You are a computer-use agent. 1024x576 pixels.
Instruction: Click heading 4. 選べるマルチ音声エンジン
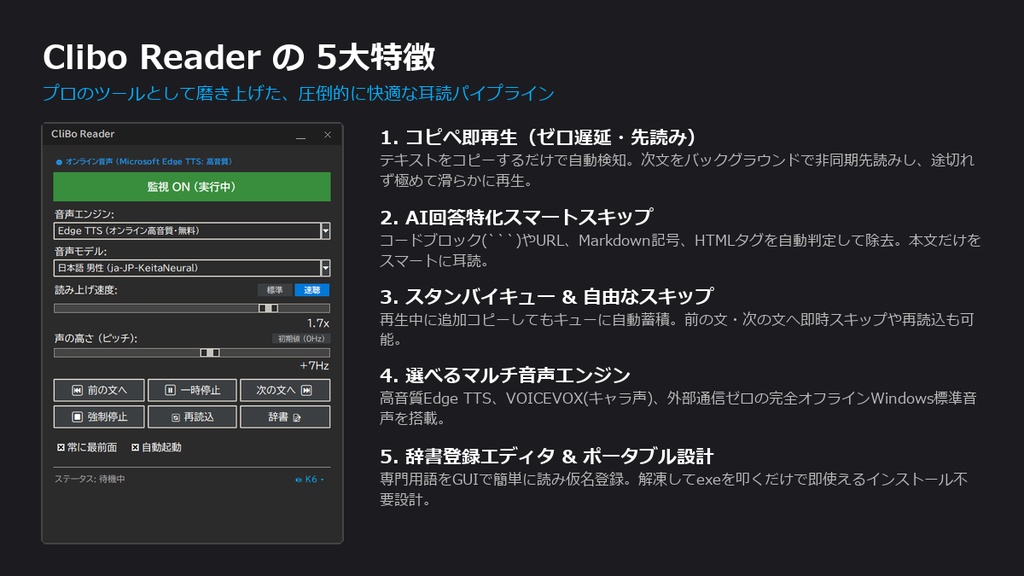click(505, 376)
